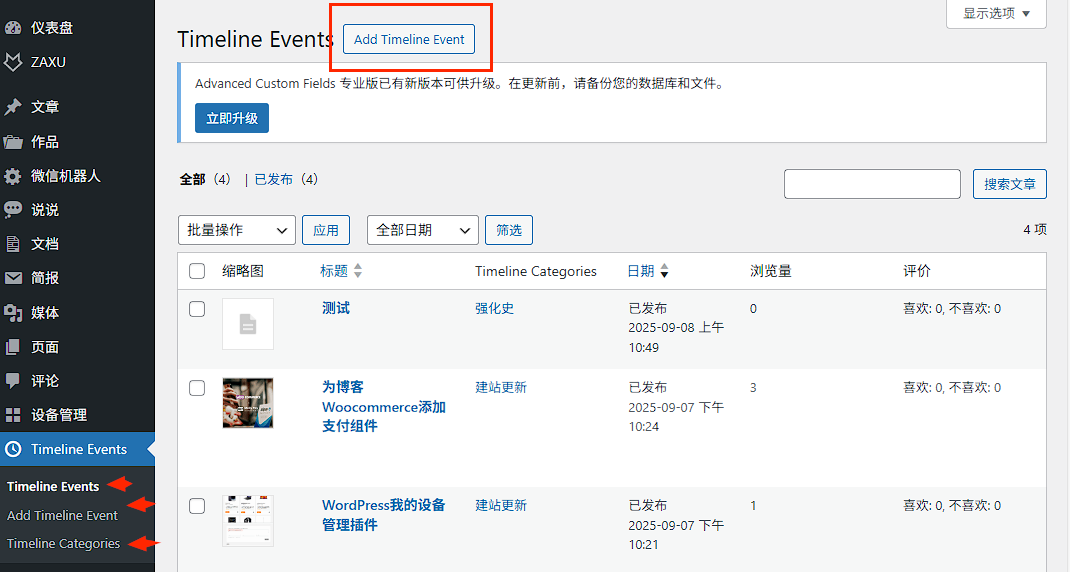Image resolution: width=1070 pixels, height=572 pixels.
Task: Click the WeChat robot gear icon
Action: pyautogui.click(x=13, y=176)
